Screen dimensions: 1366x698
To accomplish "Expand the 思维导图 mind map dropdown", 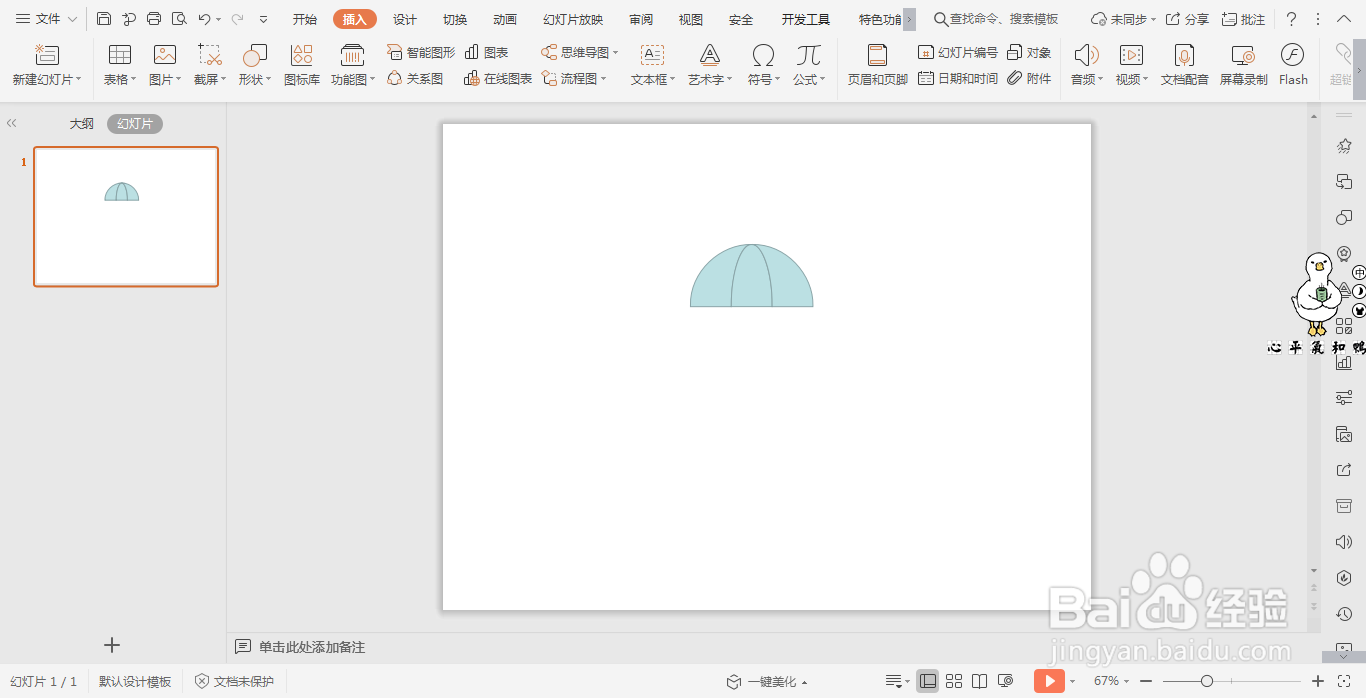I will (x=616, y=53).
